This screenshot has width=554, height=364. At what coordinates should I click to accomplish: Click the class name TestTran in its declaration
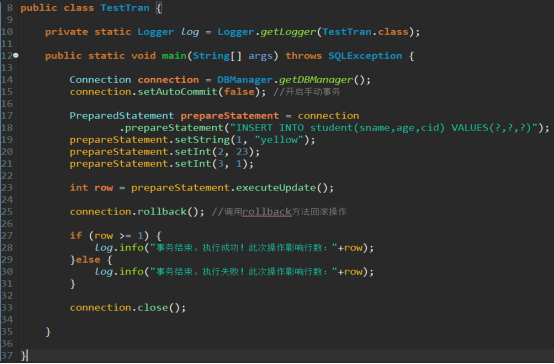click(125, 8)
